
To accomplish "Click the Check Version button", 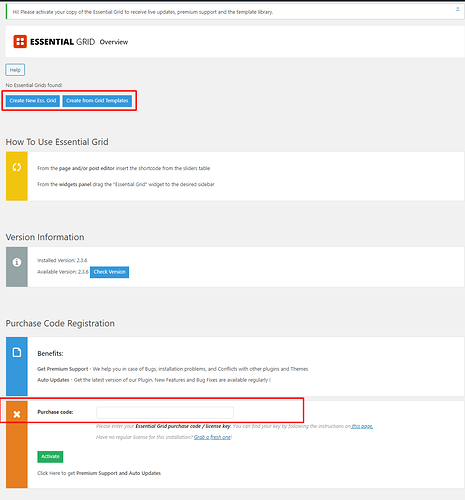I will tap(109, 272).
